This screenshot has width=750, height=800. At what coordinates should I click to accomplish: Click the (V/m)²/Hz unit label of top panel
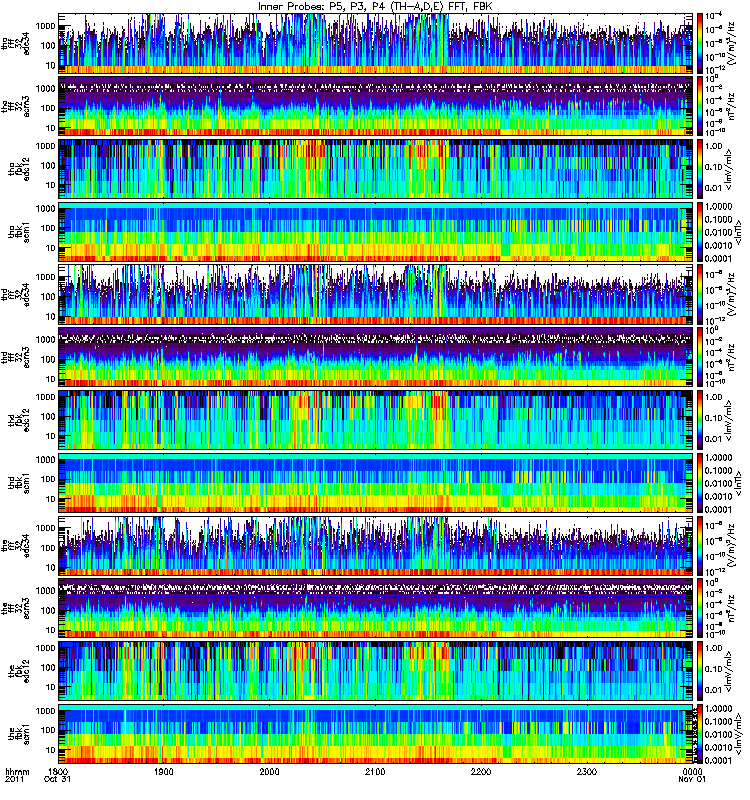734,43
